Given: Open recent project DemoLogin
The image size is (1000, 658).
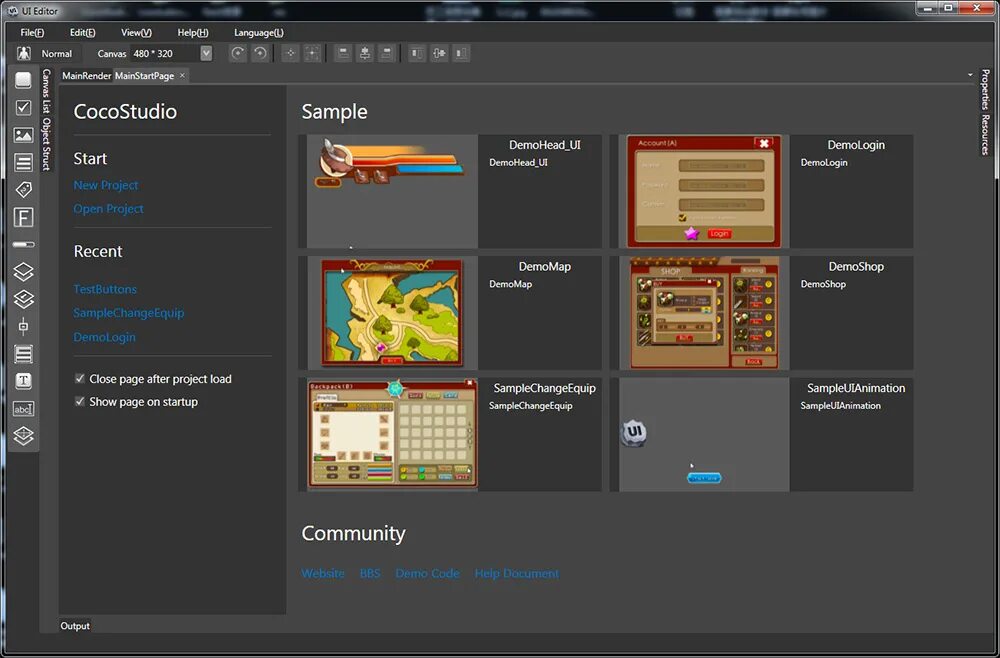Looking at the screenshot, I should click(105, 337).
